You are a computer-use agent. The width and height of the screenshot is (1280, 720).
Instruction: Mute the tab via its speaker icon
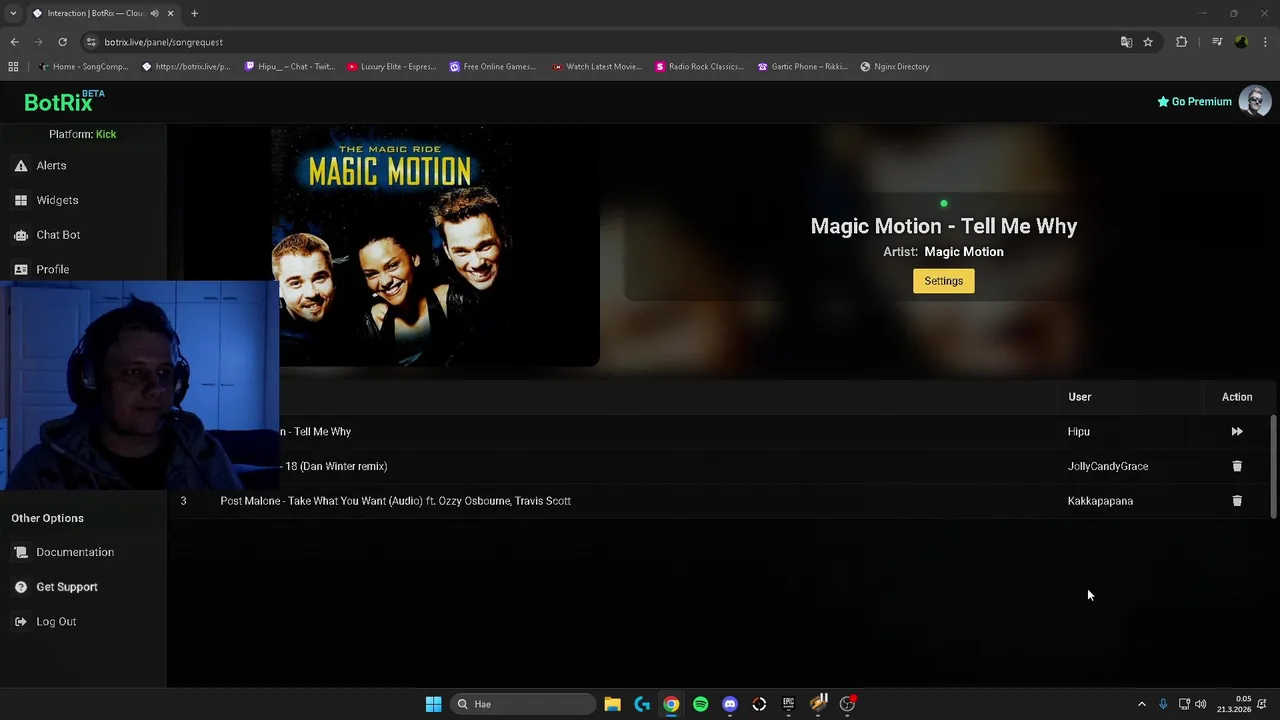click(155, 13)
